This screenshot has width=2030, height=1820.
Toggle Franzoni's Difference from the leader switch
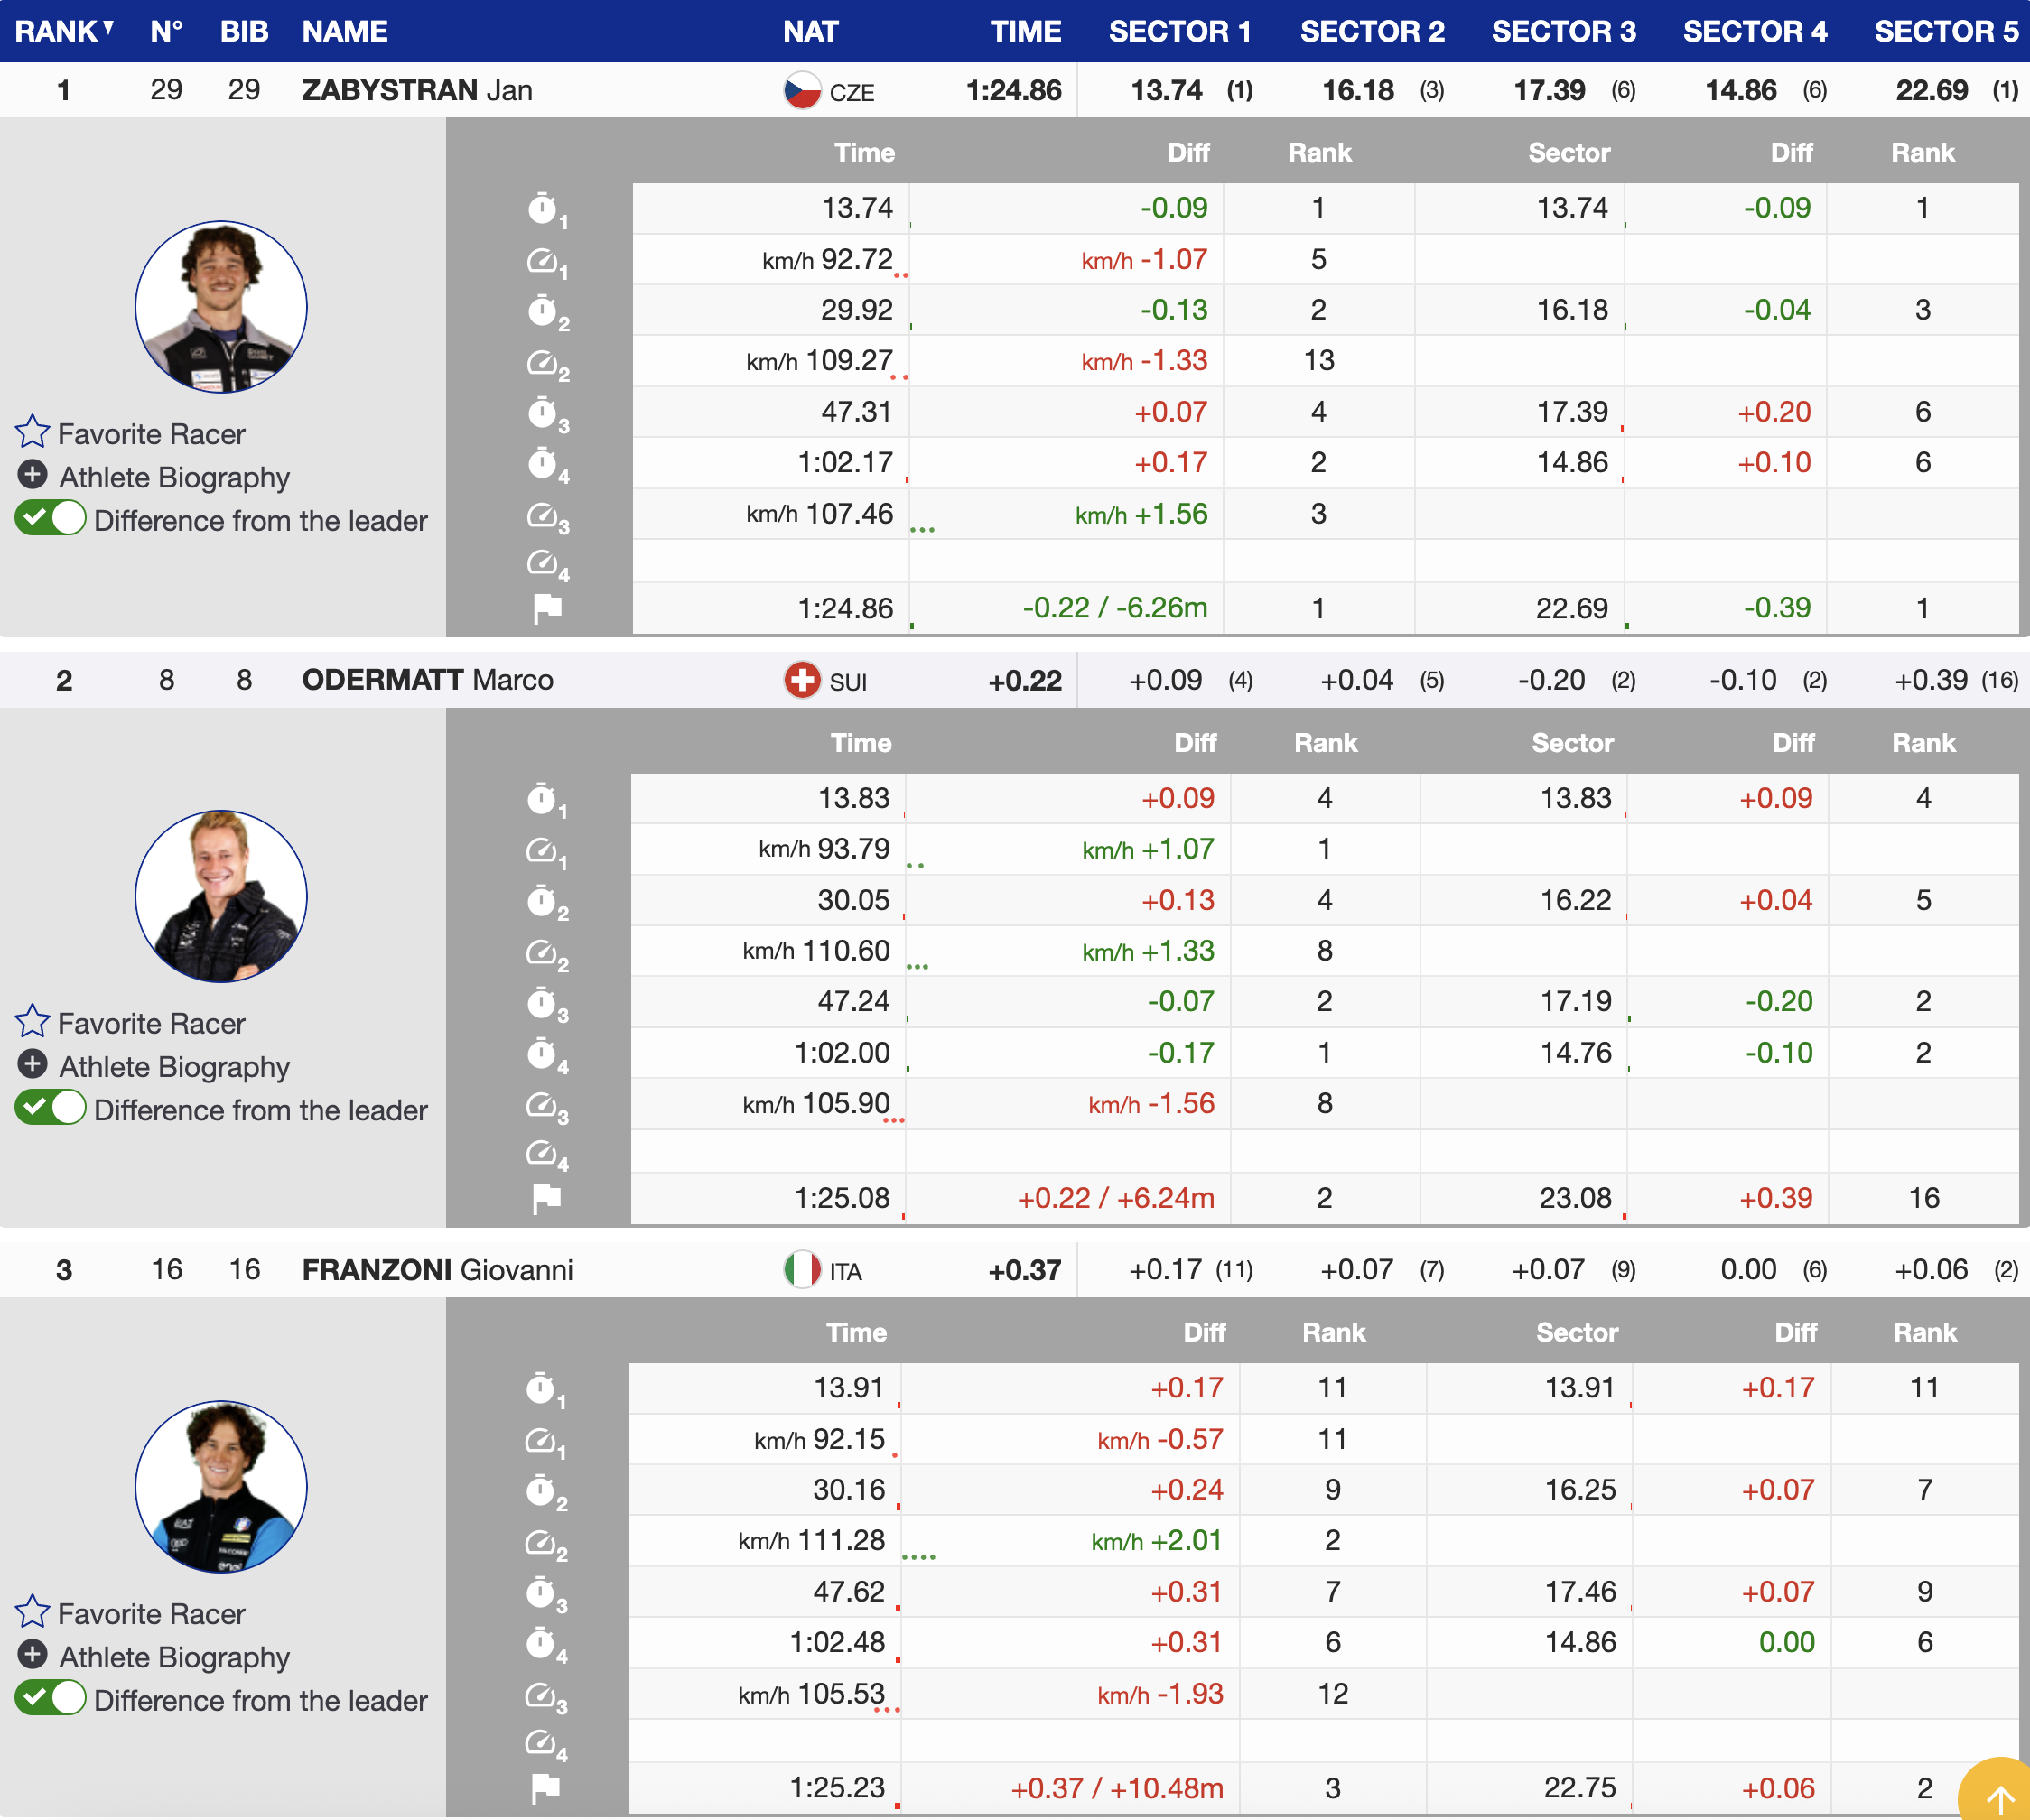tap(50, 1698)
